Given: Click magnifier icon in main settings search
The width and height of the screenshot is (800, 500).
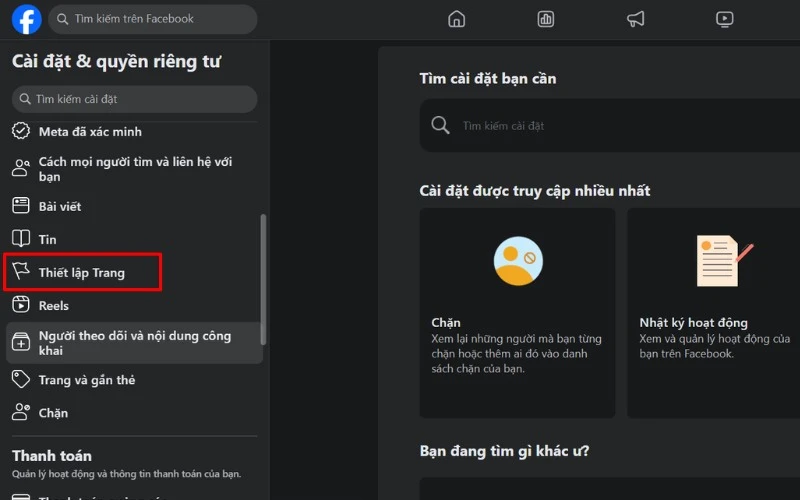Looking at the screenshot, I should tap(440, 125).
